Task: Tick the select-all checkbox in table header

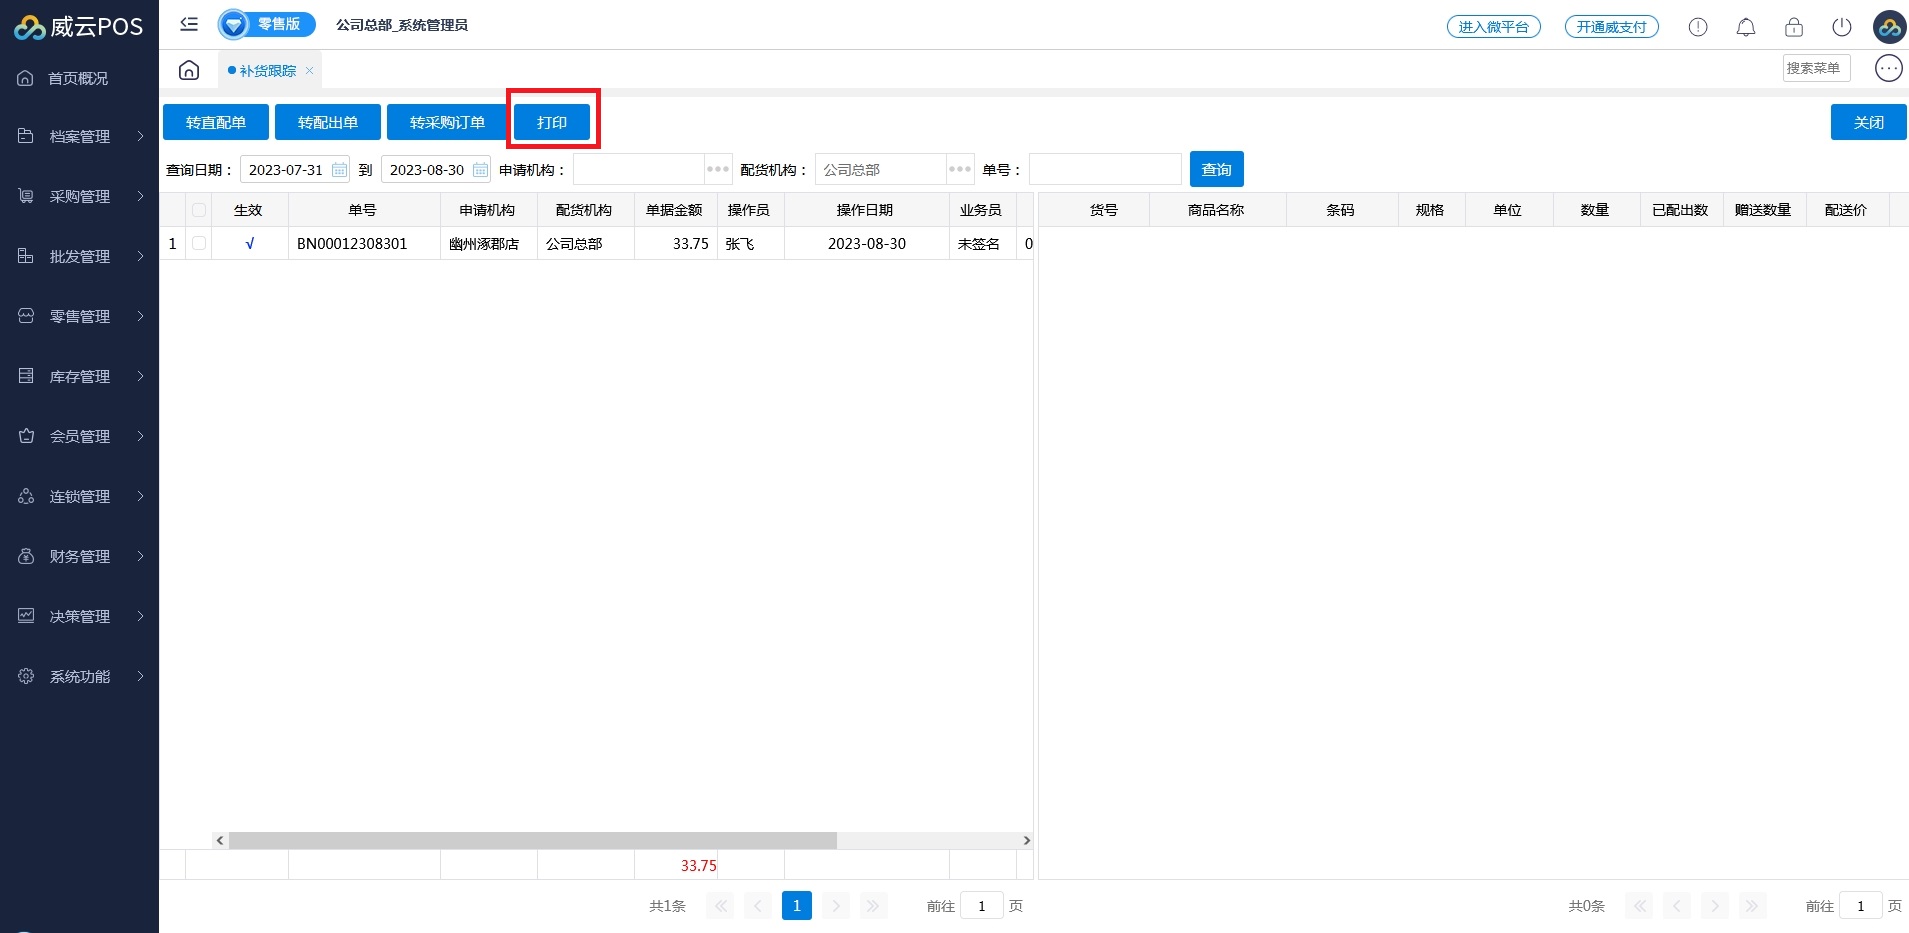Action: [199, 210]
